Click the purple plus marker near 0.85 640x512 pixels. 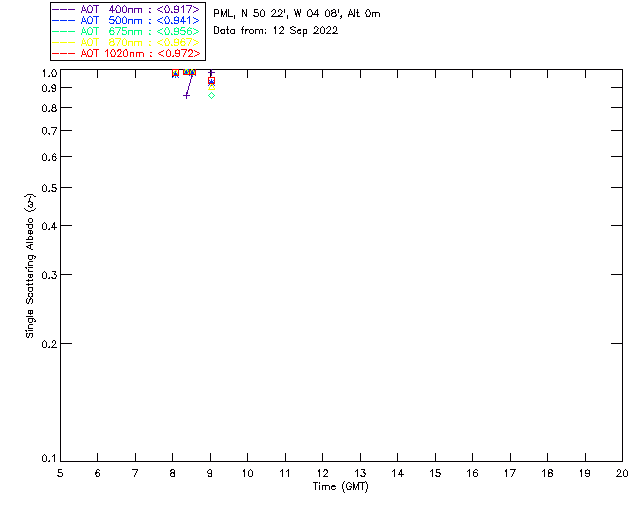(186, 95)
